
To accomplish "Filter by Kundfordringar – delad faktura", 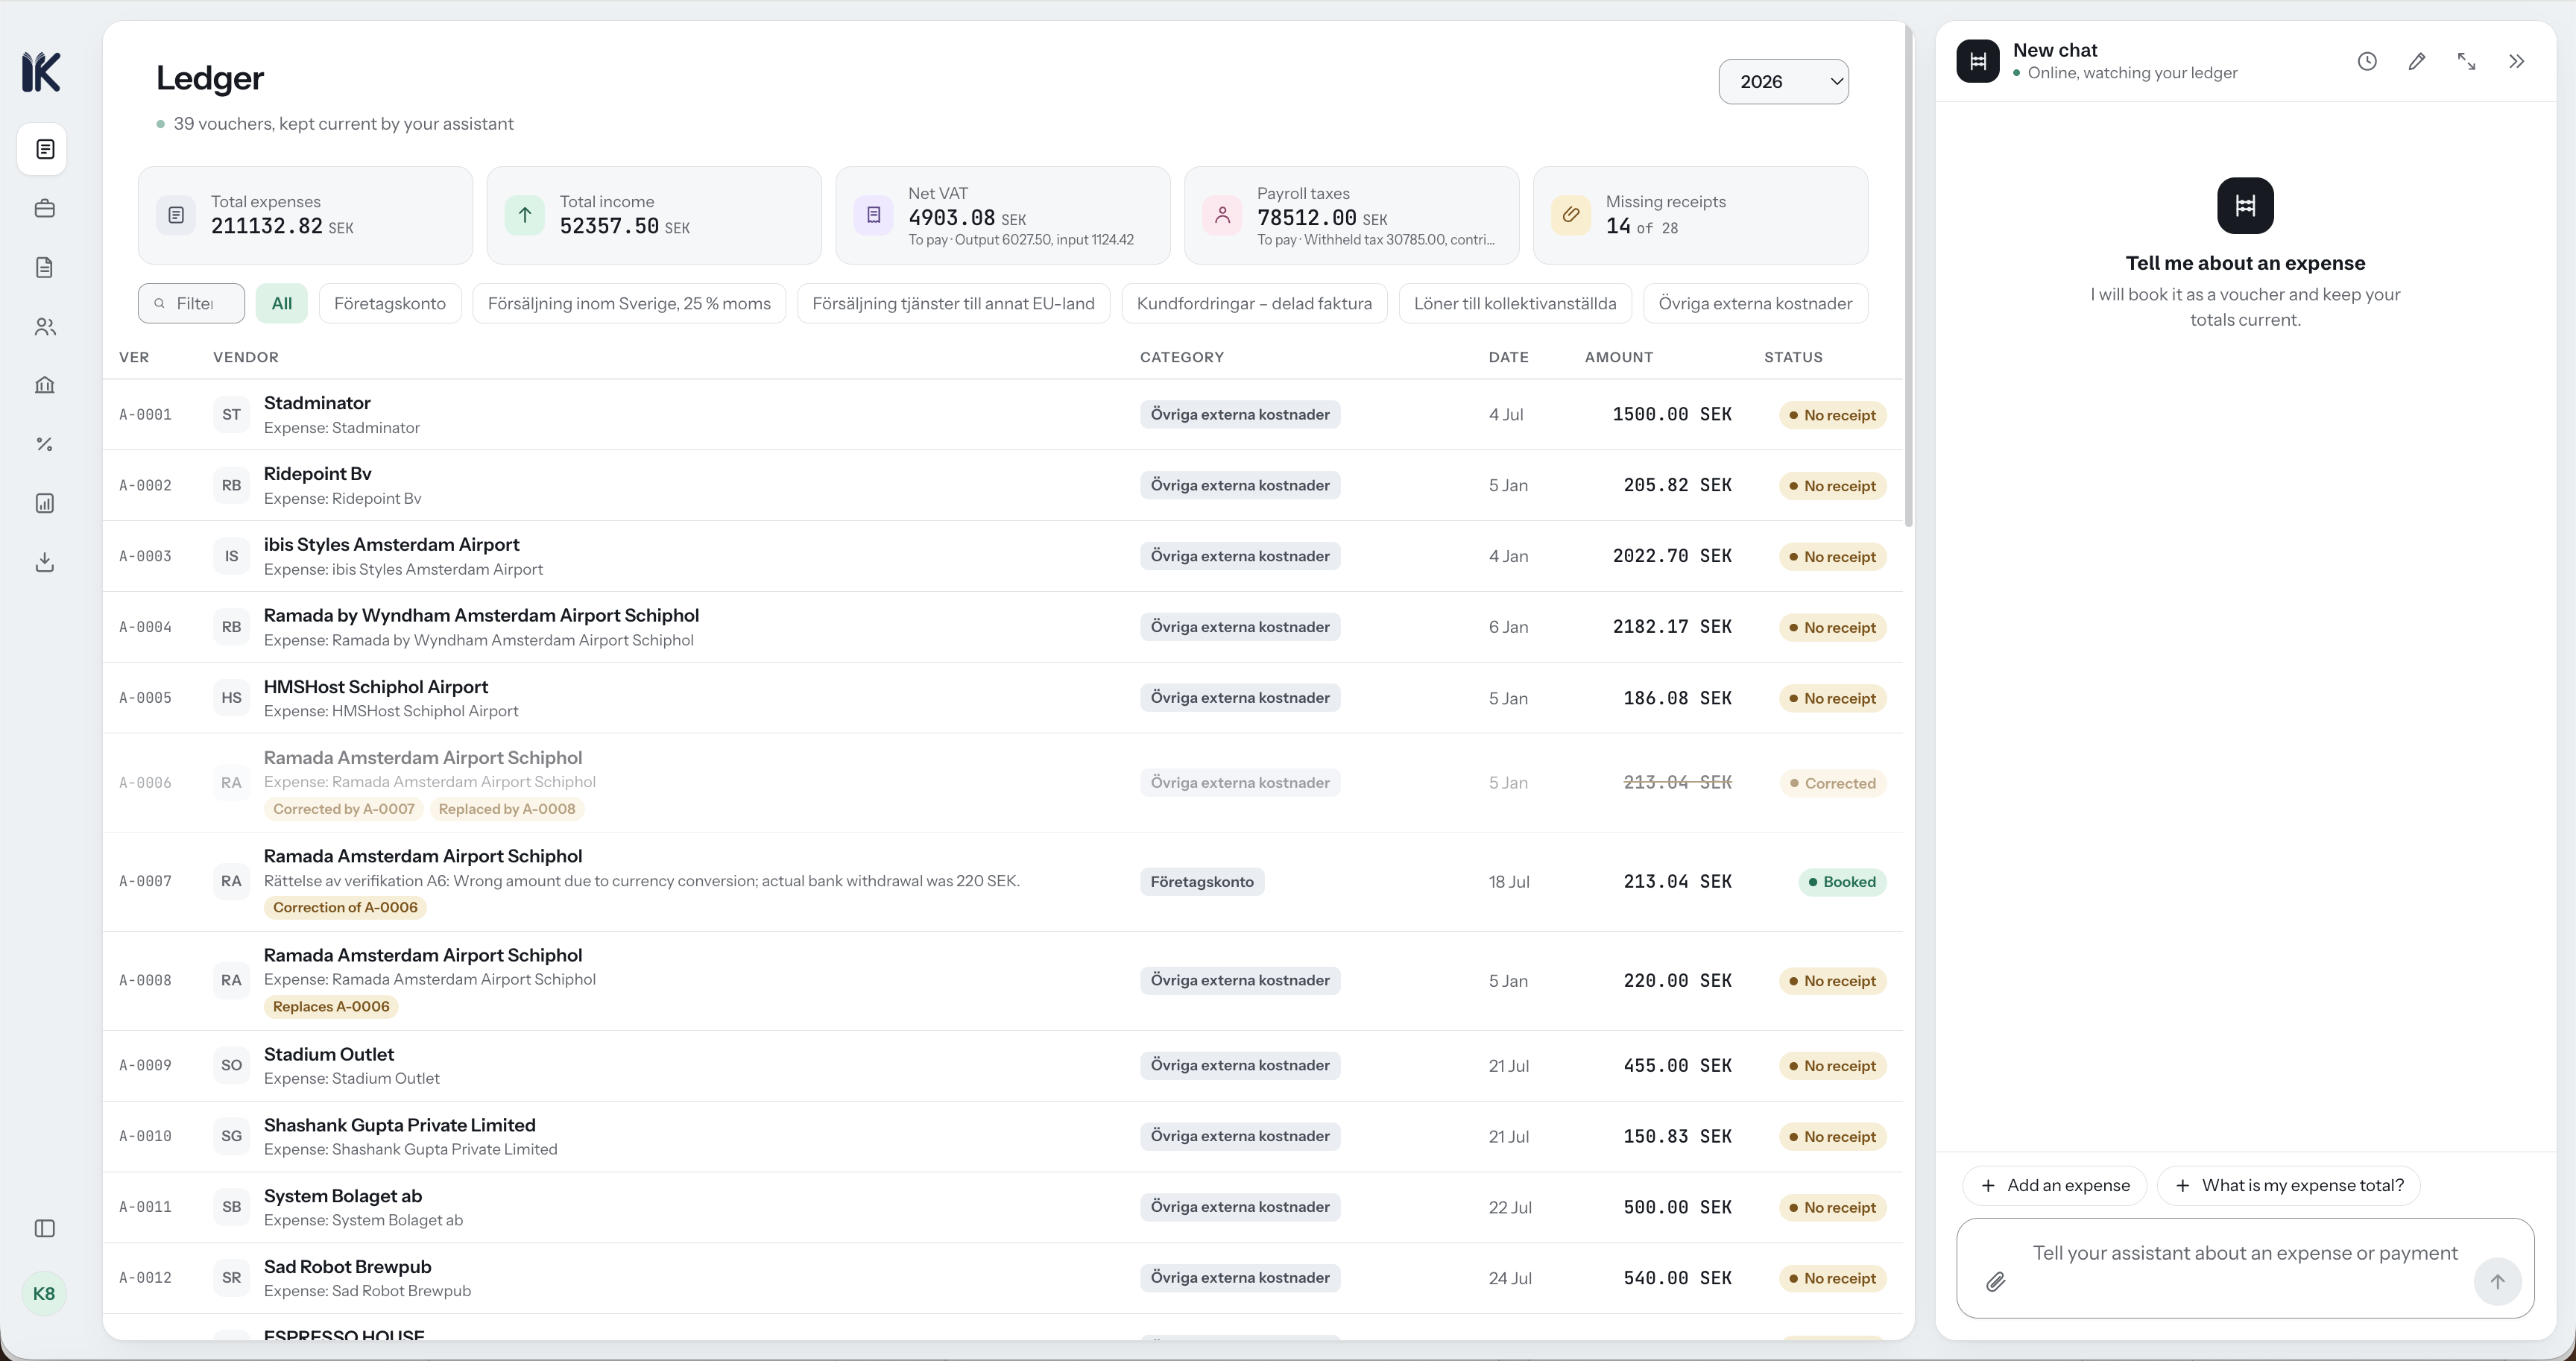I will [x=1254, y=303].
